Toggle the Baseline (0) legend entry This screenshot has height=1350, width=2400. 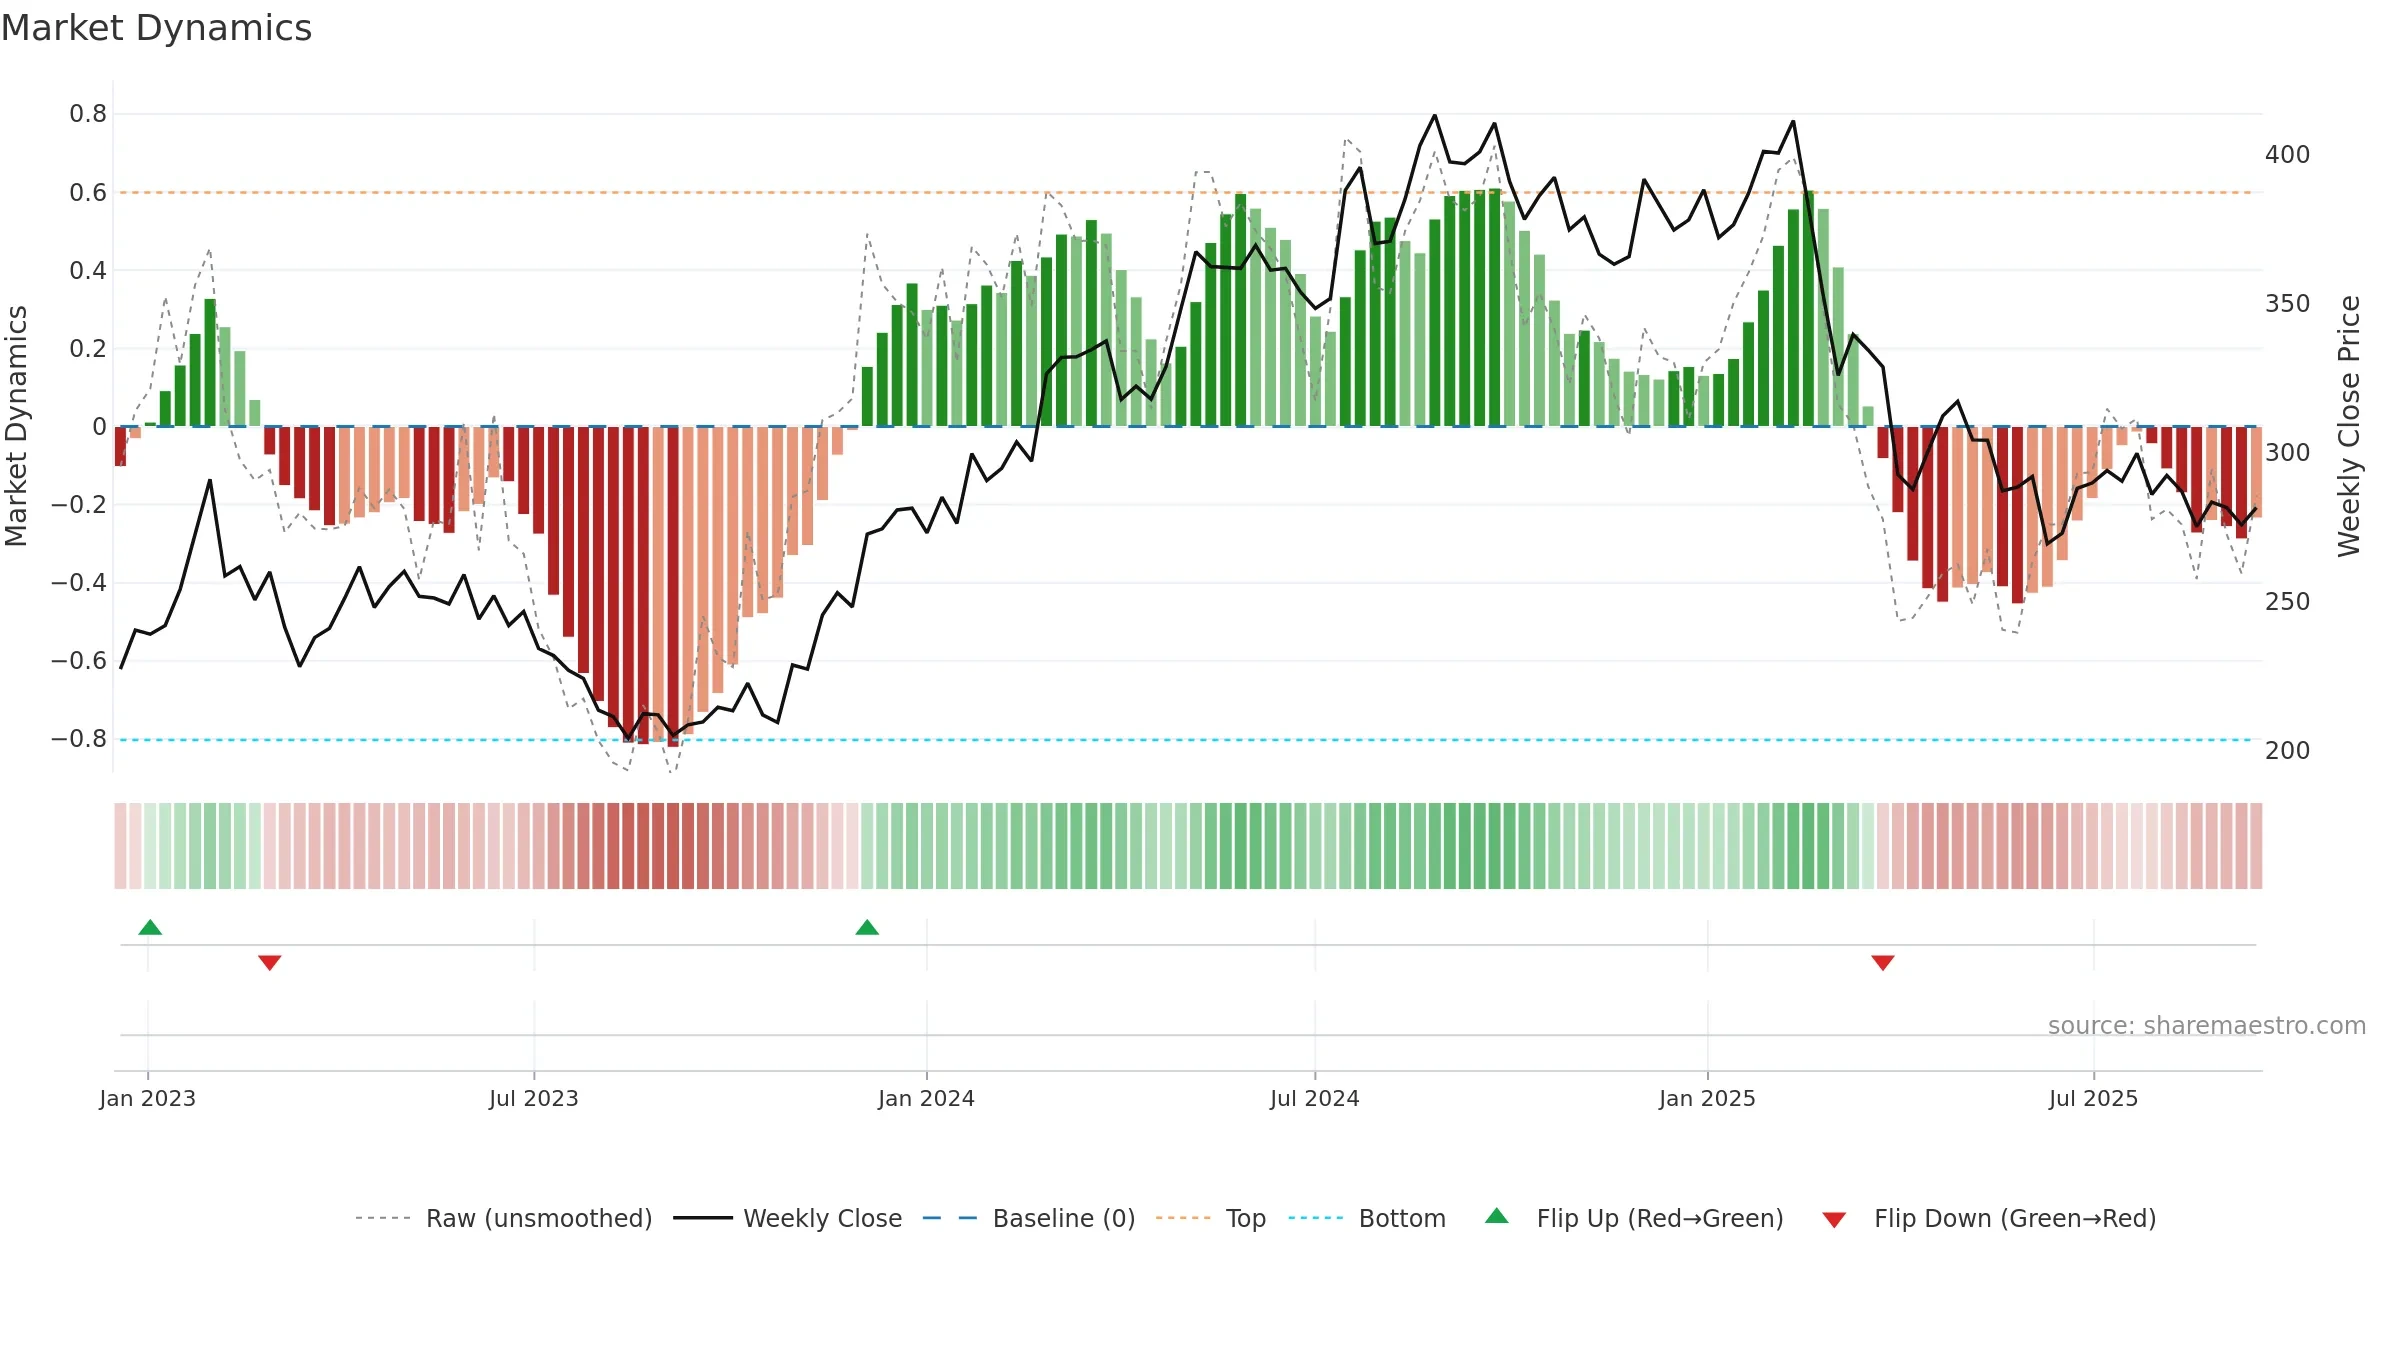(x=1028, y=1218)
